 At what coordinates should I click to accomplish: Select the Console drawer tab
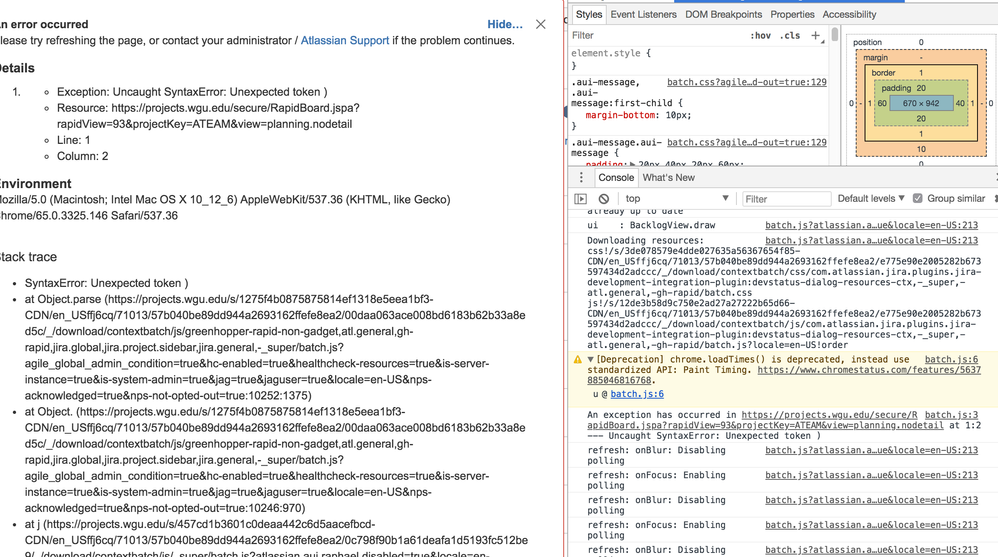(615, 178)
